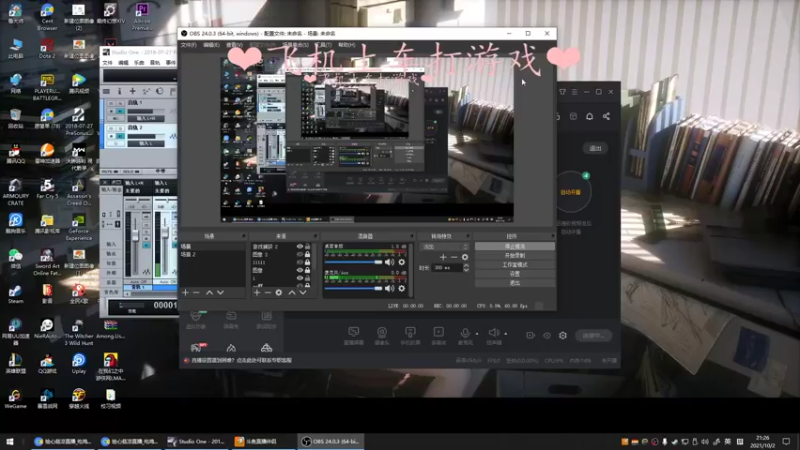Click the third button in OBS controls
Image resolution: width=800 pixels, height=450 pixels.
click(515, 265)
